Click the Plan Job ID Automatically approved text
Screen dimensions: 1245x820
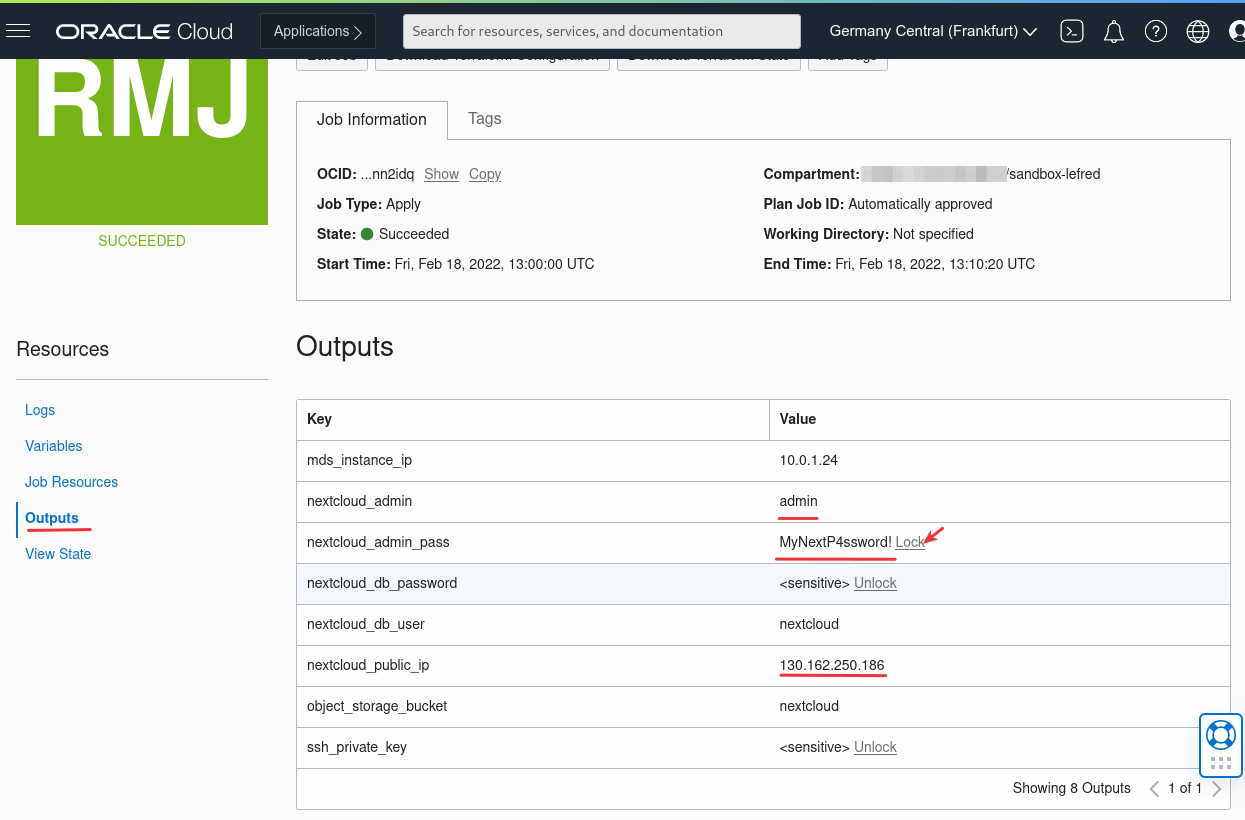pos(878,204)
